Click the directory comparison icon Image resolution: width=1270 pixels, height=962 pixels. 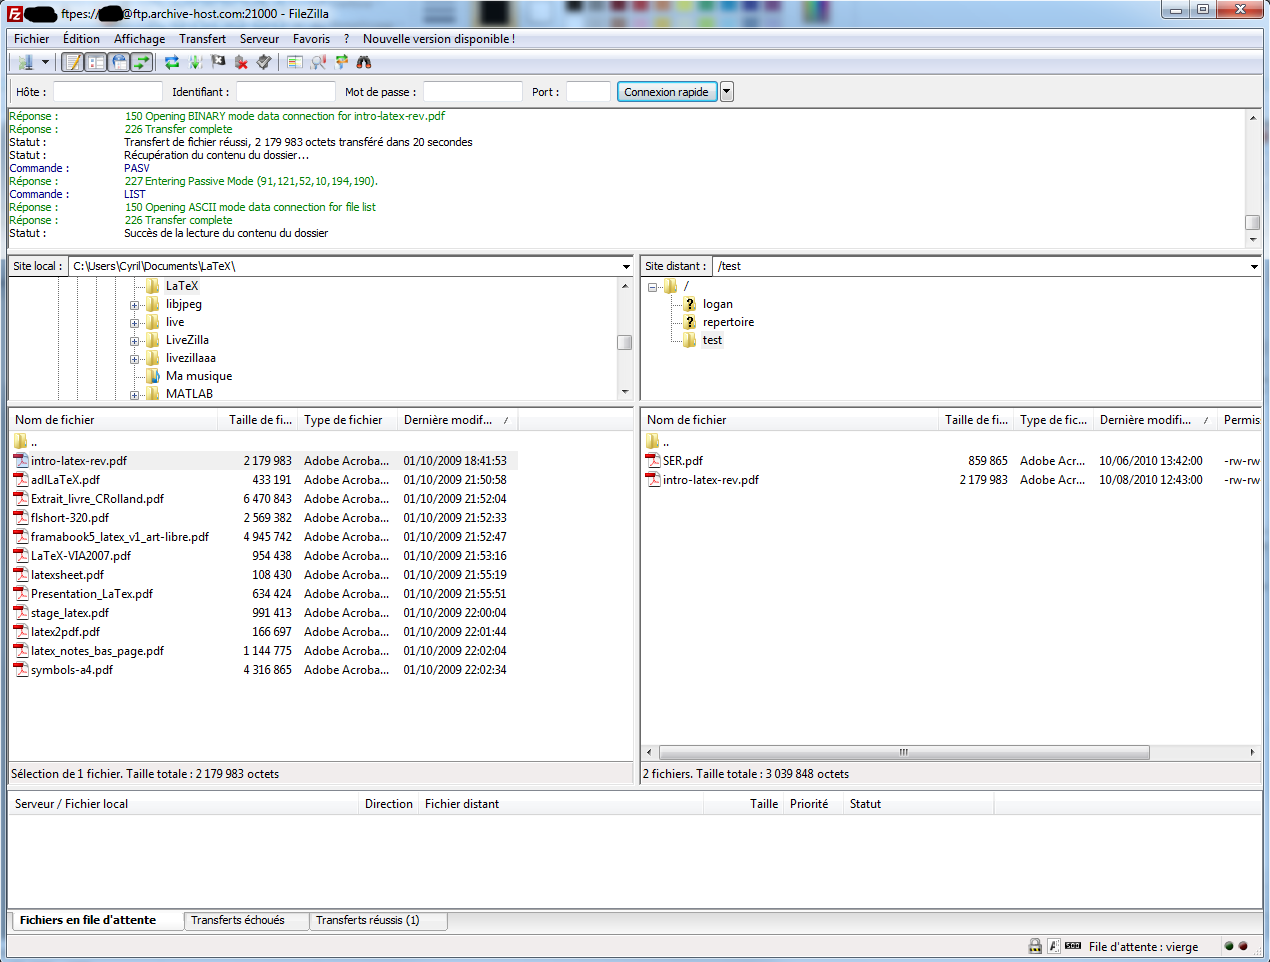click(318, 62)
